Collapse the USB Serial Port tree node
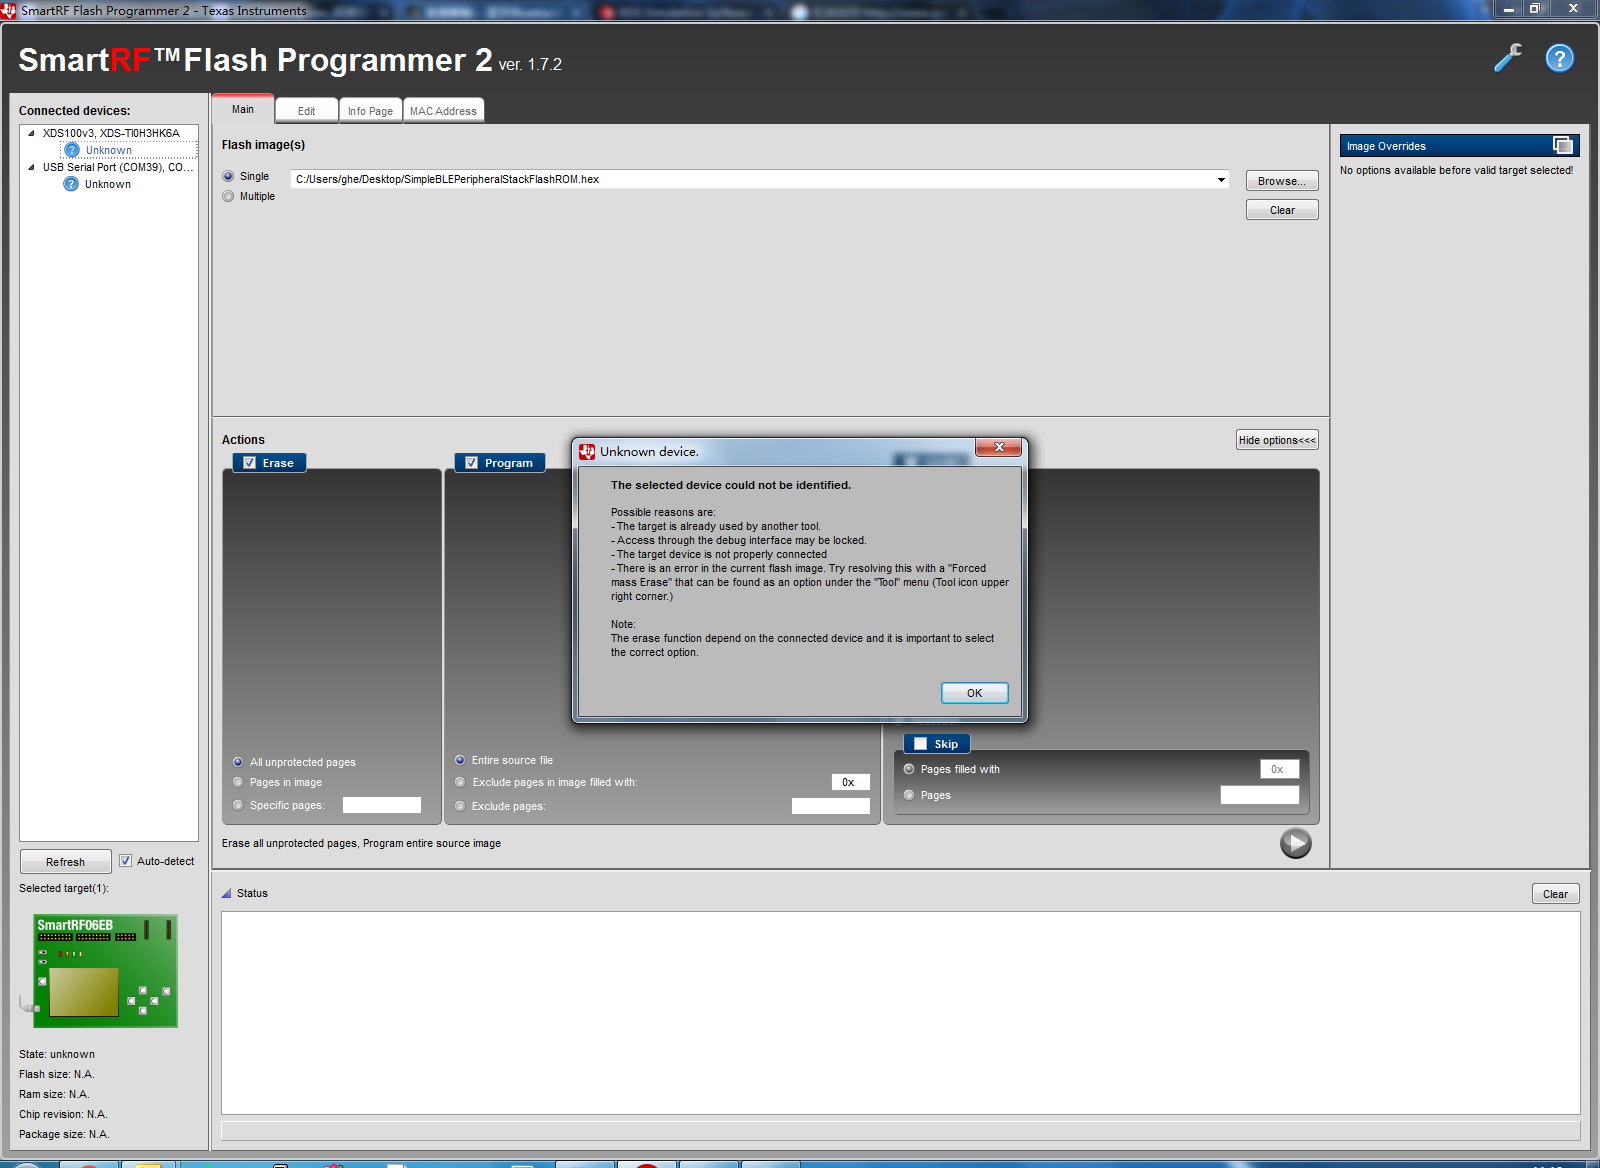 click(31, 167)
